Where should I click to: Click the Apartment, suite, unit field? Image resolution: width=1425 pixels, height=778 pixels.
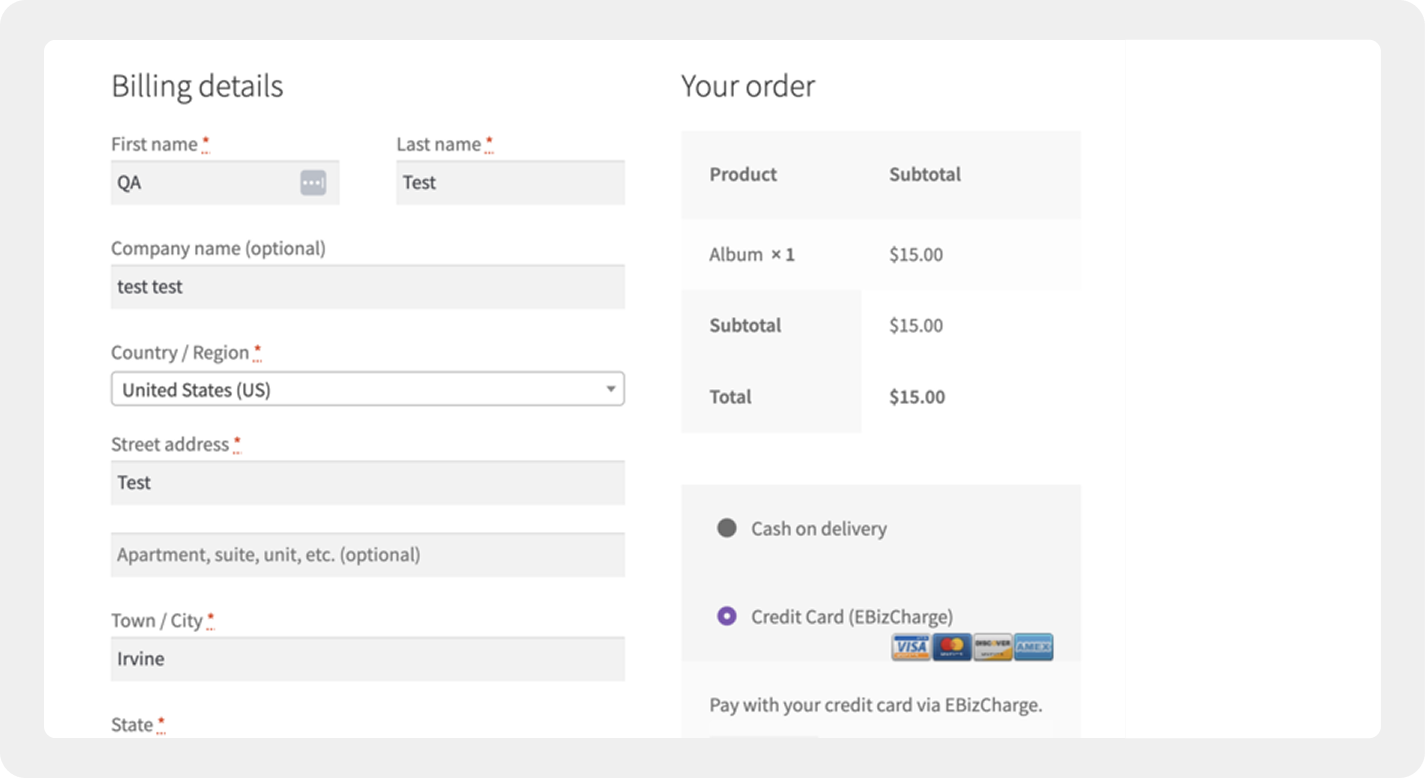(x=368, y=554)
